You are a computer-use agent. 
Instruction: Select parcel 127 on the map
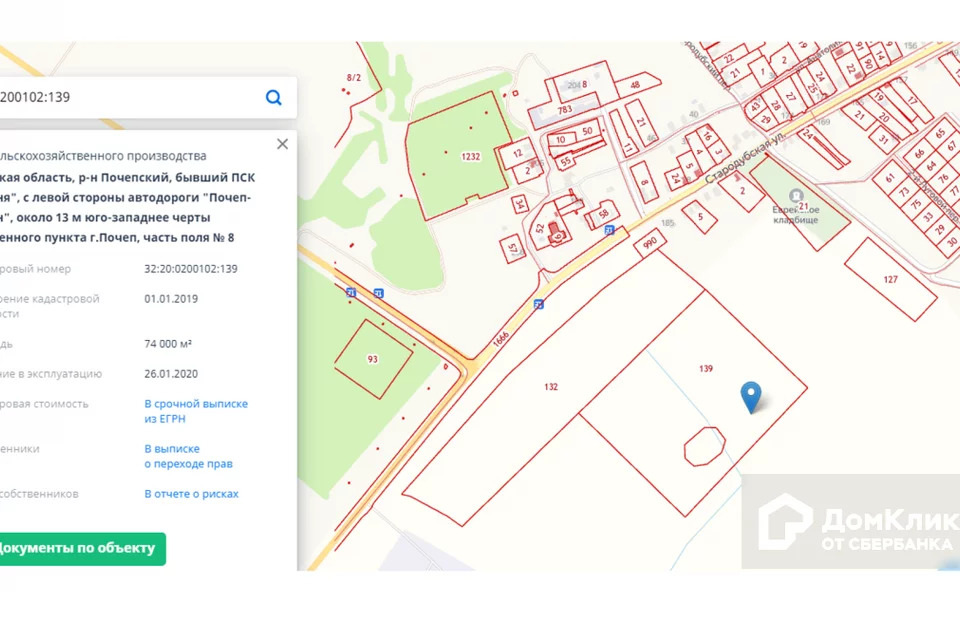pyautogui.click(x=890, y=279)
